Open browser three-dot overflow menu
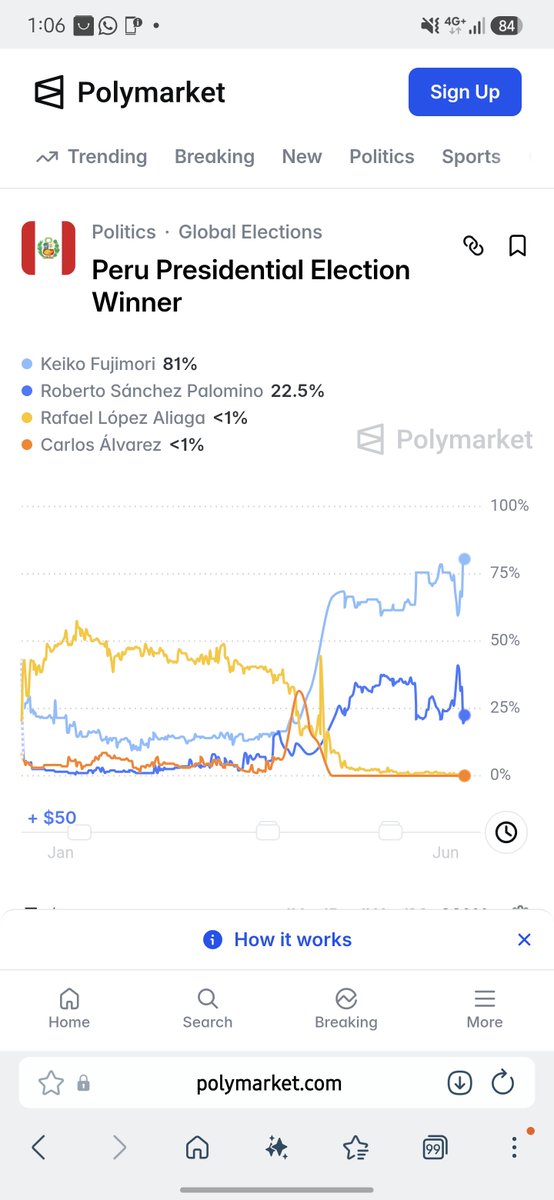The width and height of the screenshot is (554, 1200). [514, 1147]
